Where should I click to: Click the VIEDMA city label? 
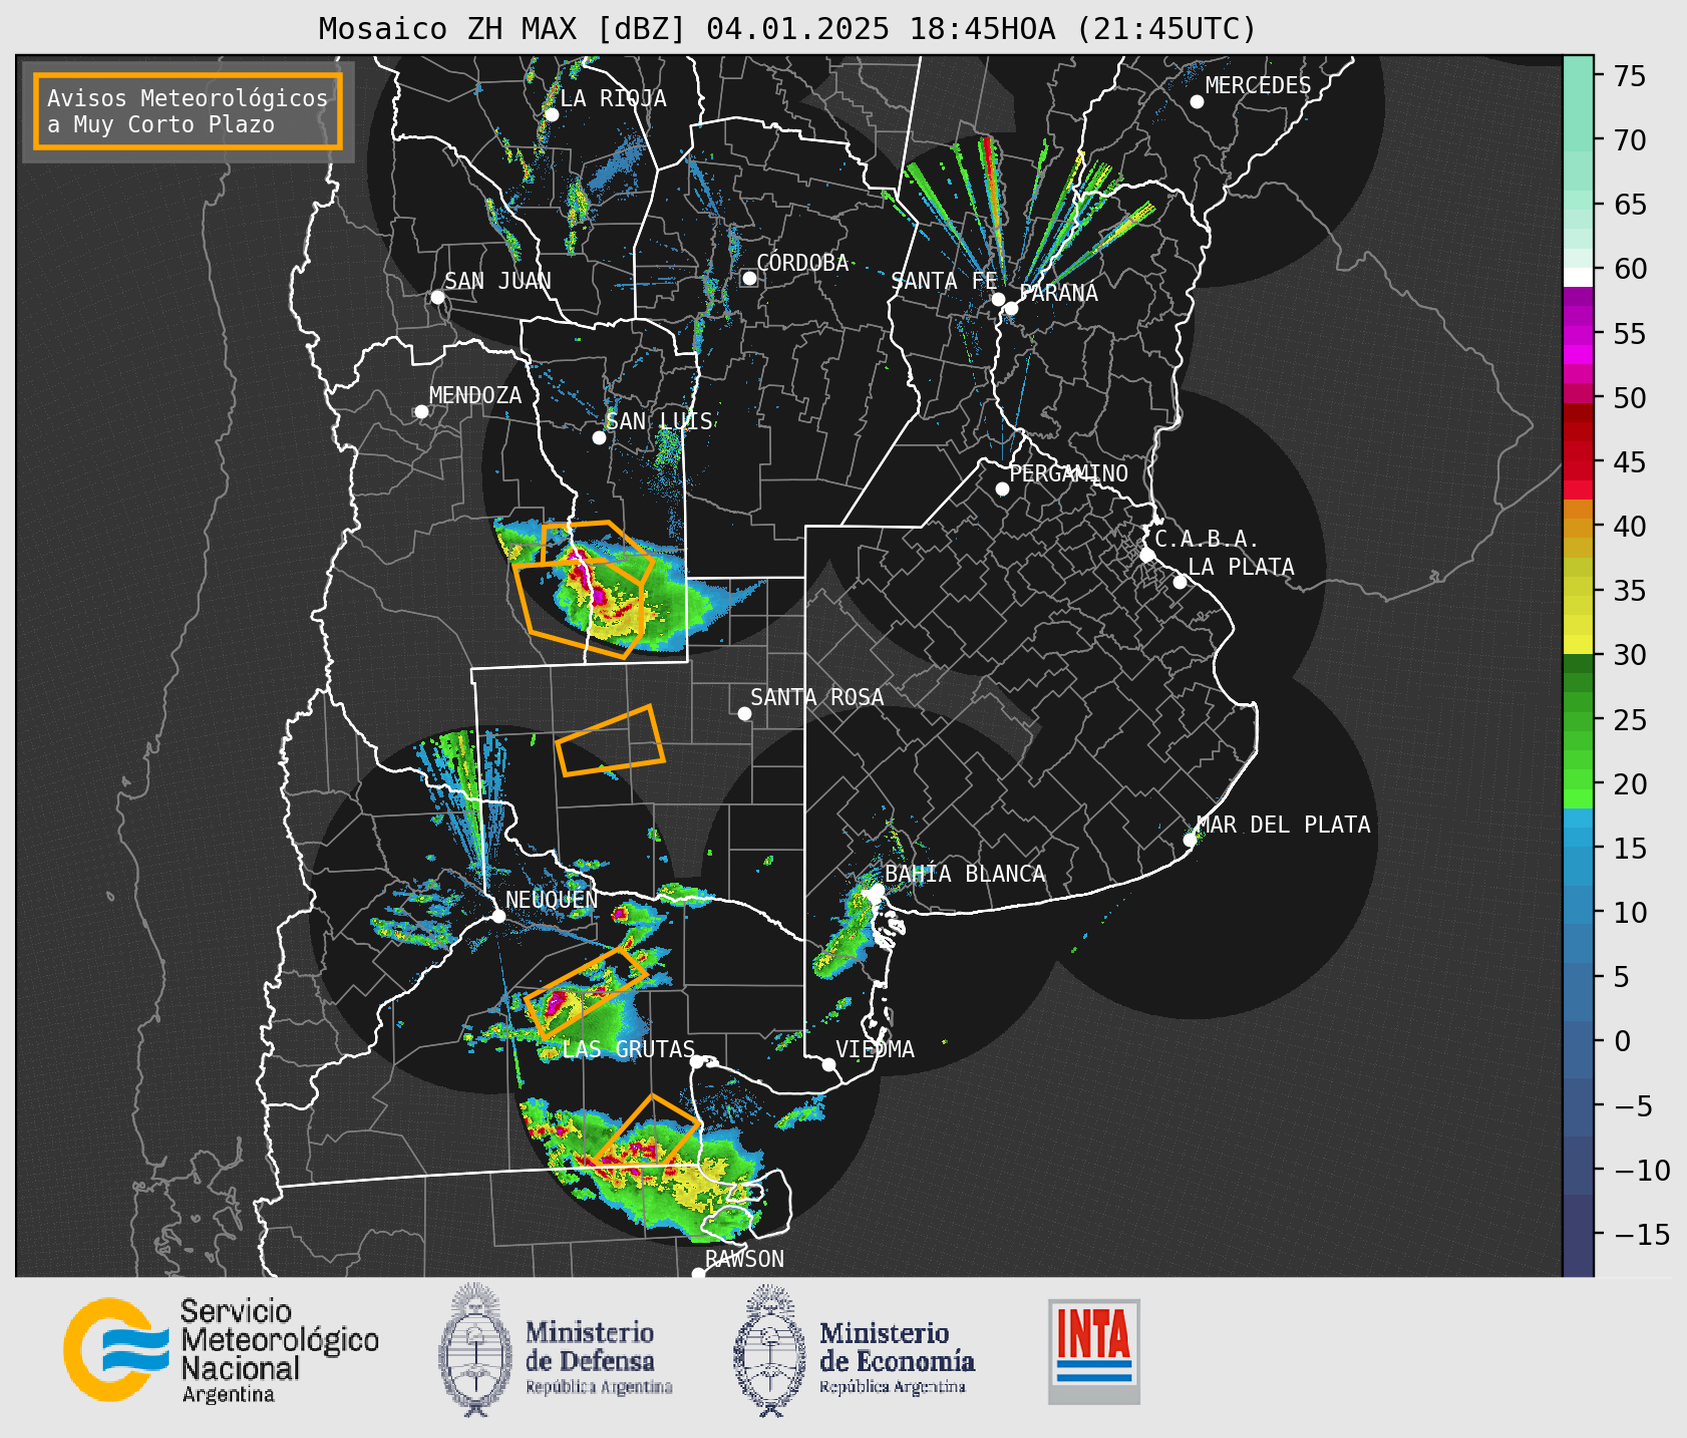(875, 1050)
